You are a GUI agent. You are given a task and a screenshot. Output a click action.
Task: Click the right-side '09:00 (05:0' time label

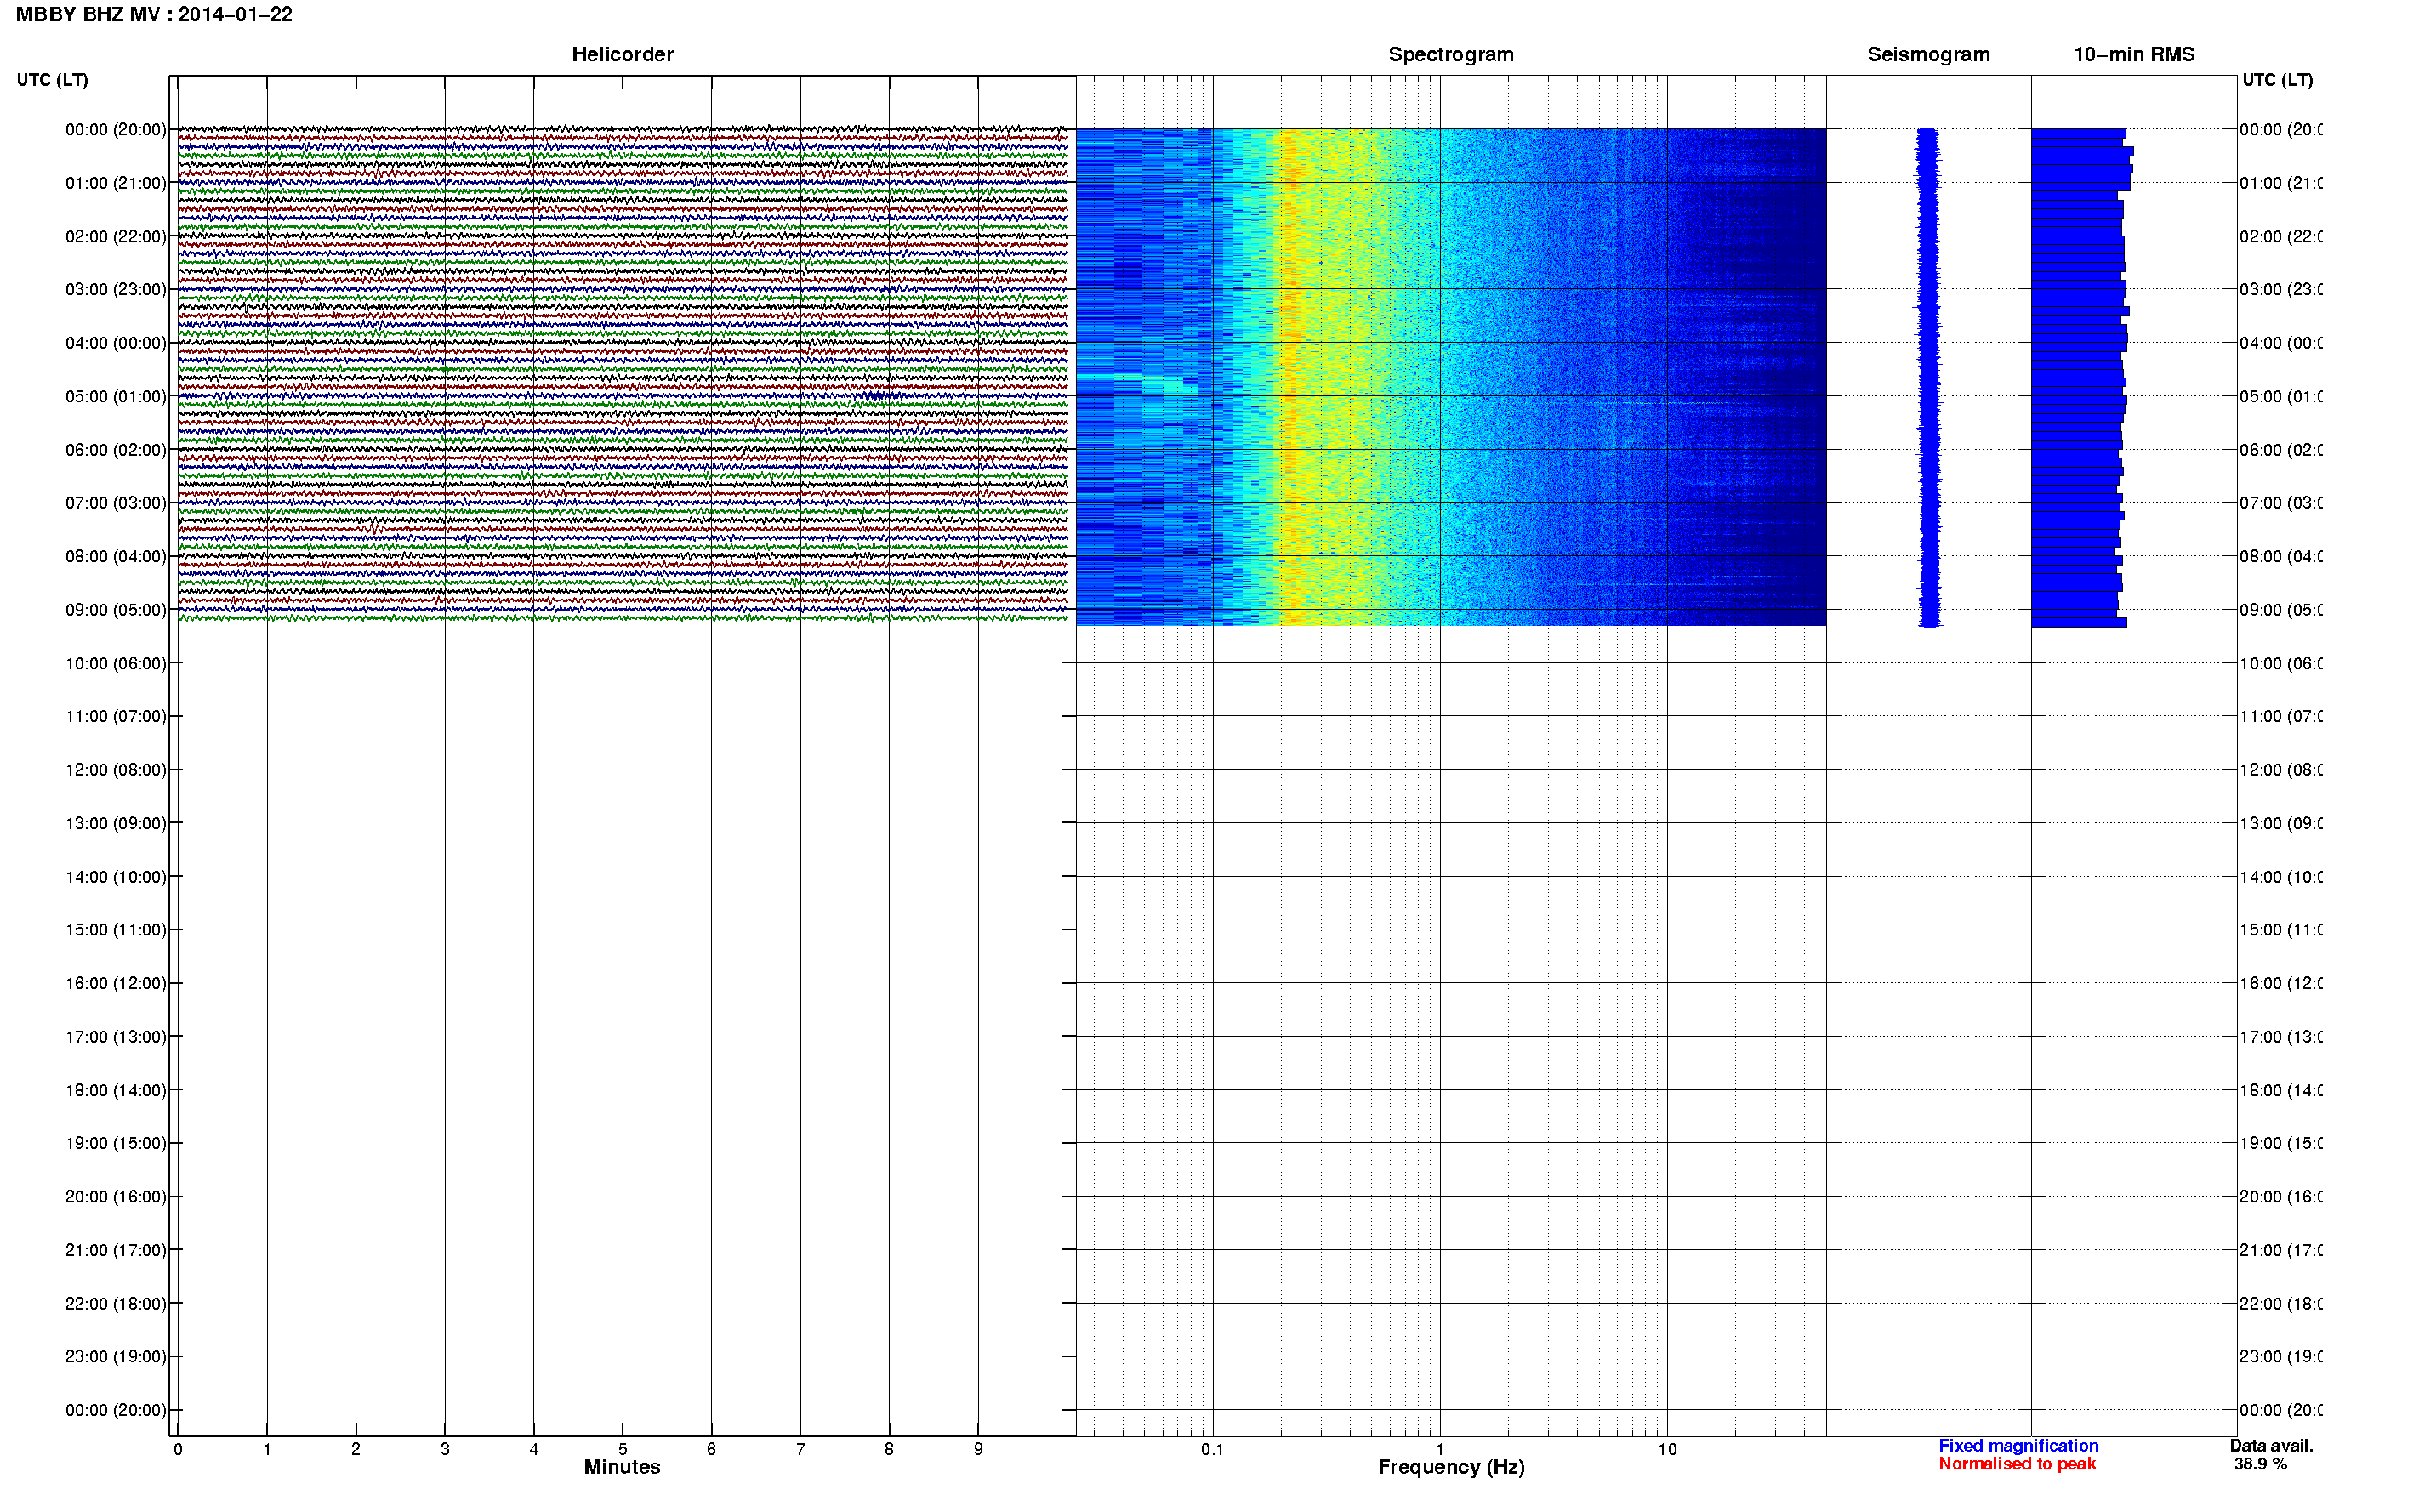tap(2281, 610)
